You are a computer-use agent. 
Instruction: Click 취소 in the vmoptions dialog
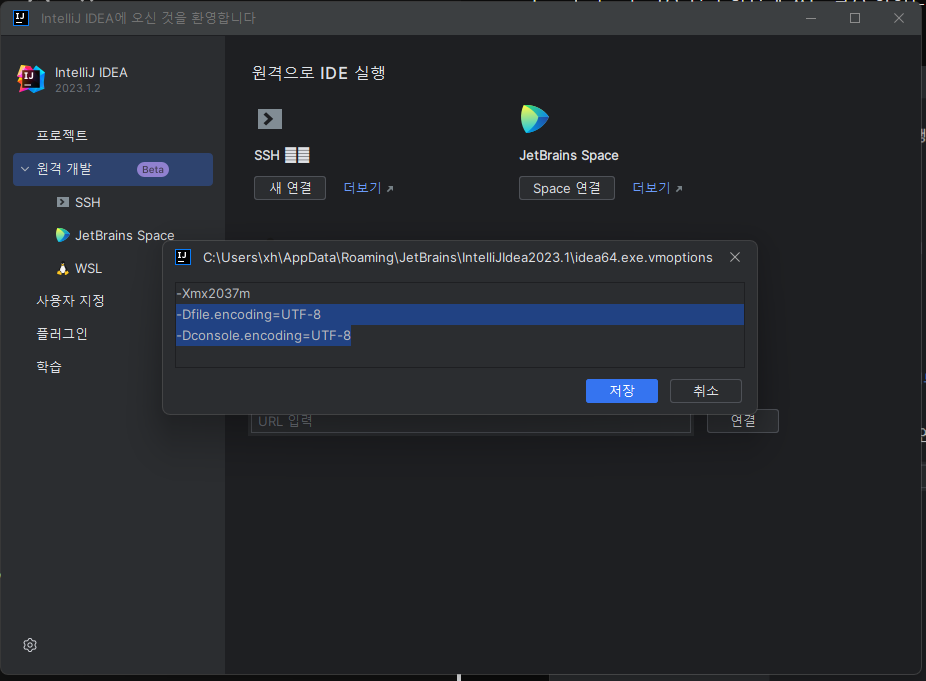tap(706, 391)
